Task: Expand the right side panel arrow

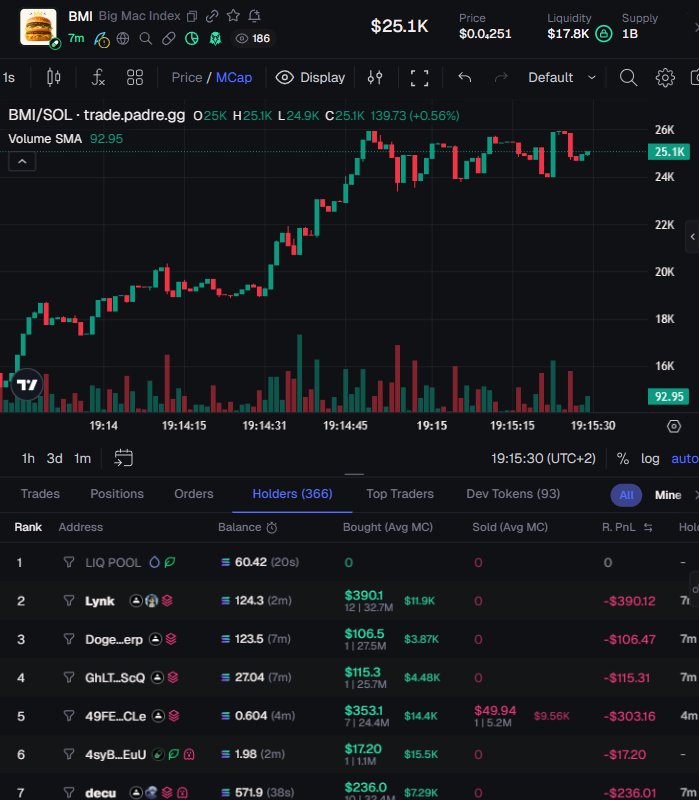Action: pyautogui.click(x=692, y=236)
